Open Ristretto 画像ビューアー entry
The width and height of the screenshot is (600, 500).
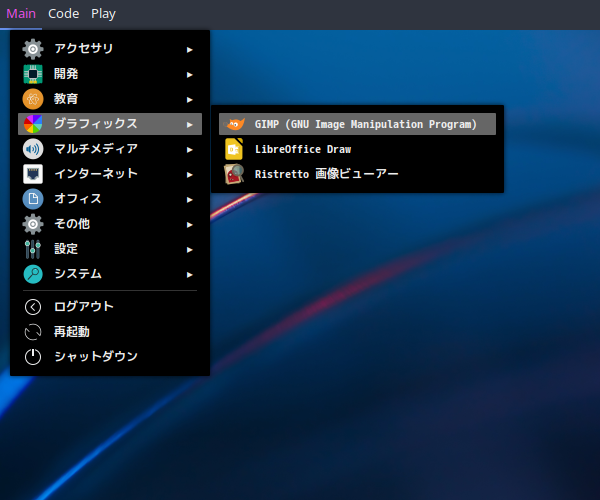coord(357,174)
